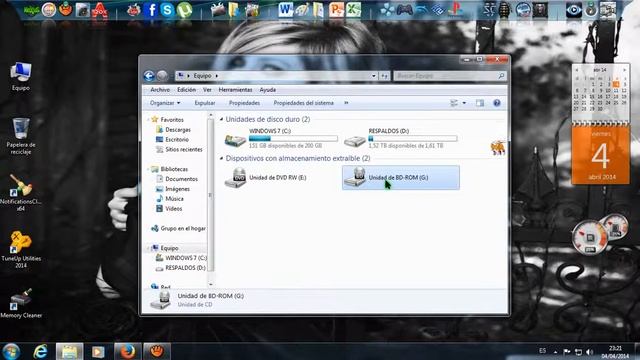This screenshot has width=640, height=360.
Task: Open Facebook icon in top dock
Action: [x=151, y=10]
